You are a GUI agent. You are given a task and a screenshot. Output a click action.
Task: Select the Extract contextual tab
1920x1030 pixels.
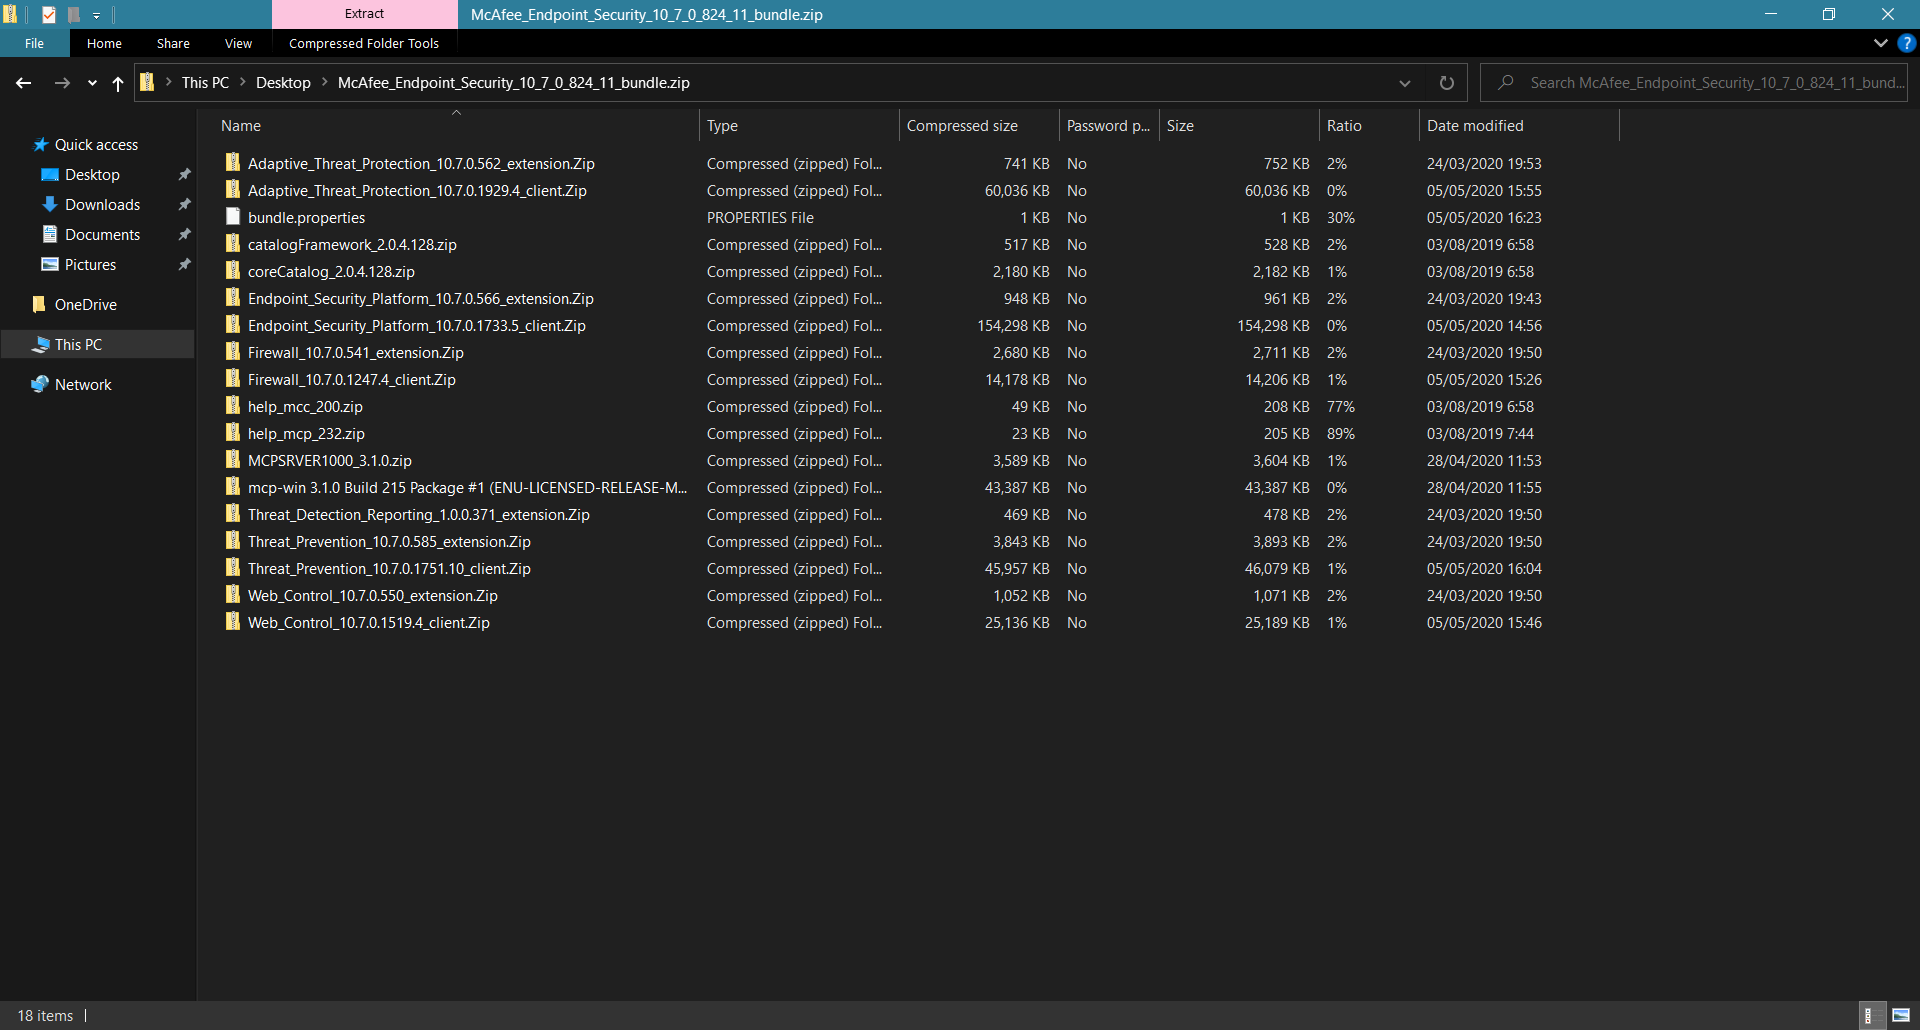pos(364,14)
